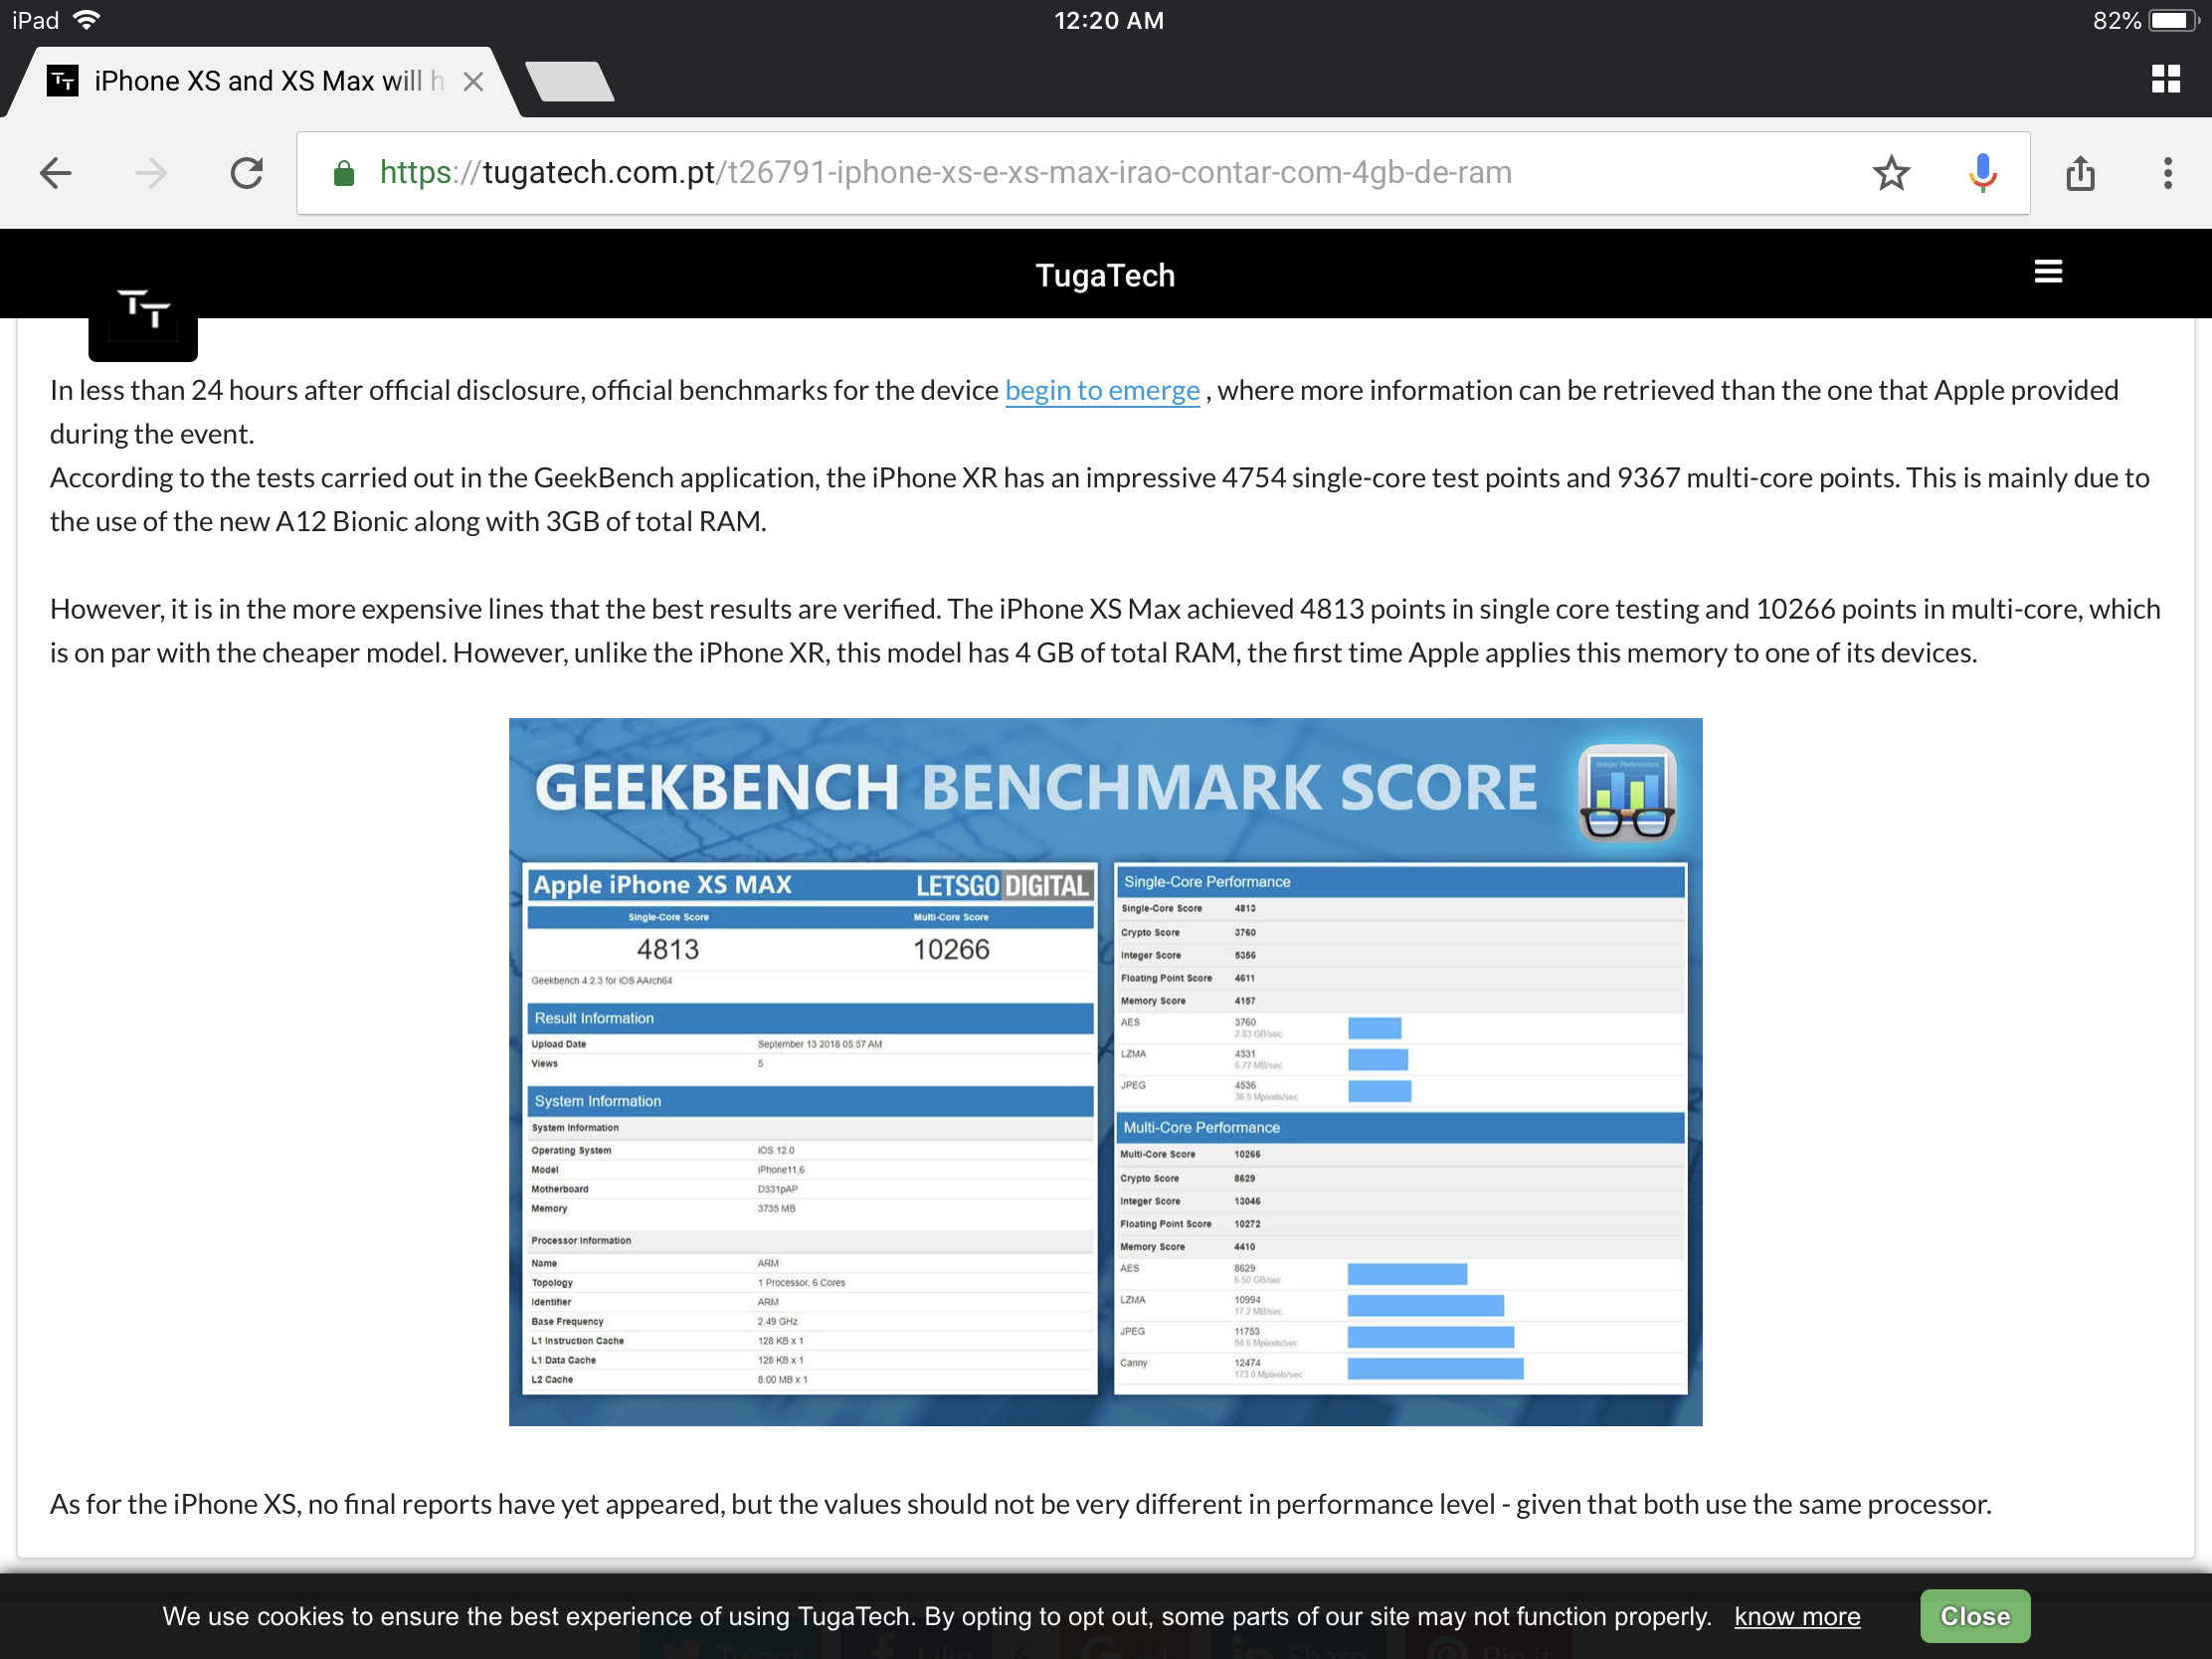Click the forward navigation arrow
This screenshot has width=2212, height=1659.
coord(151,173)
